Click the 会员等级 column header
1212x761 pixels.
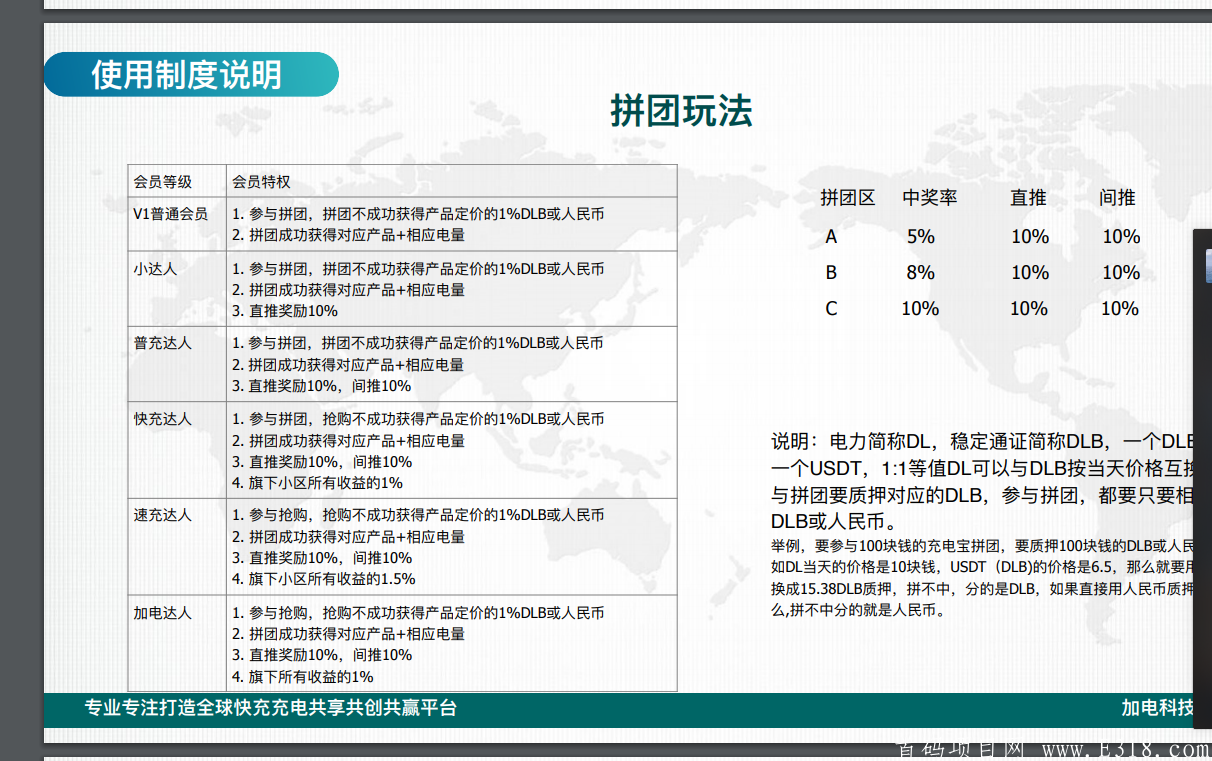[163, 182]
